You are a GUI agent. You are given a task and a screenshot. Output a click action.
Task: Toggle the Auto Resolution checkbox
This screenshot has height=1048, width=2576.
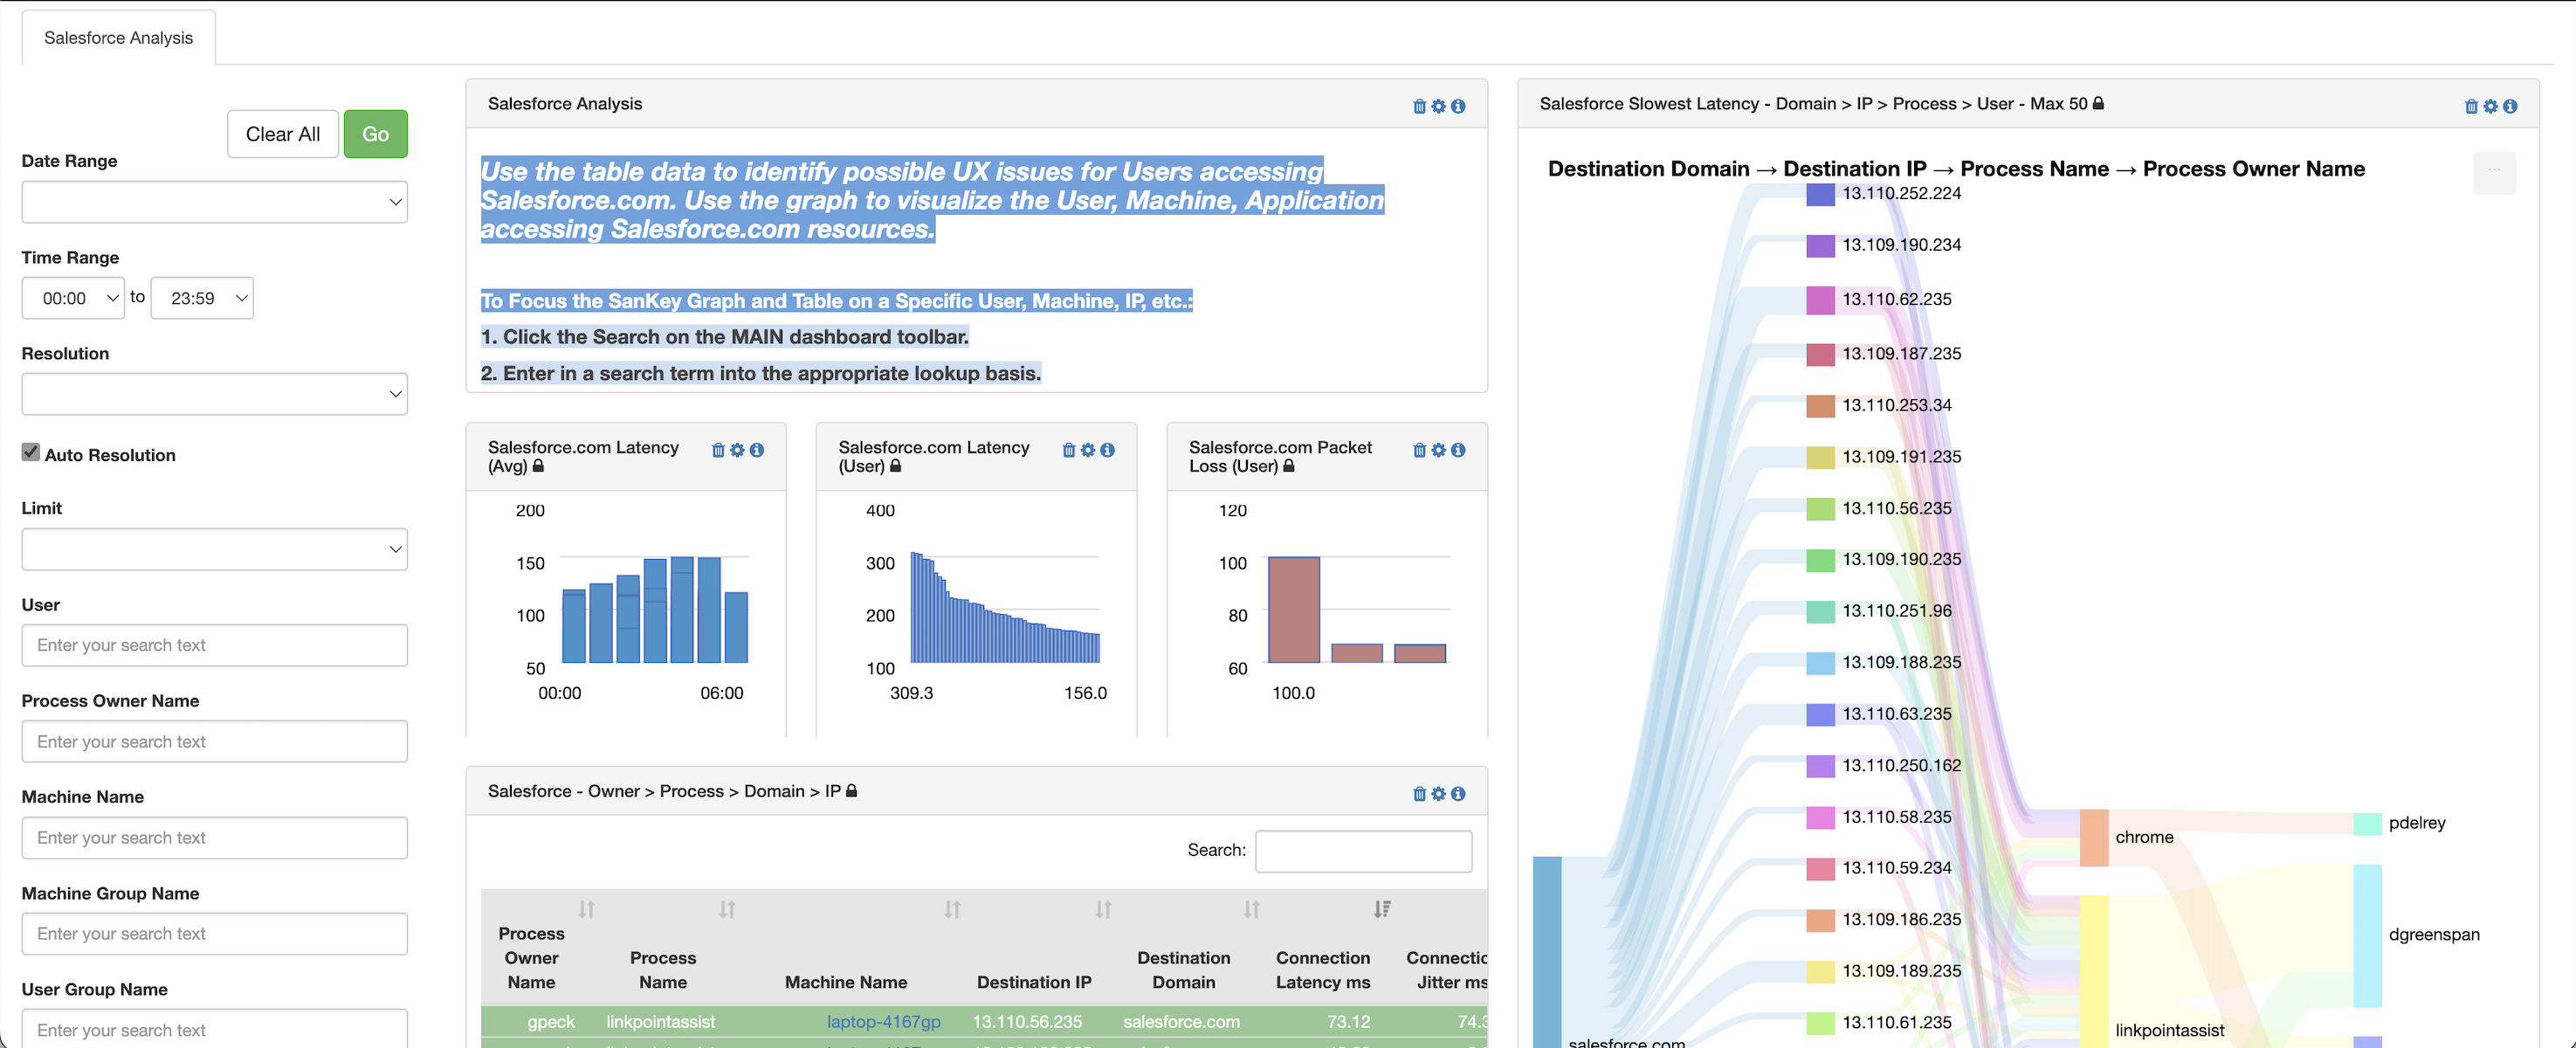point(31,453)
